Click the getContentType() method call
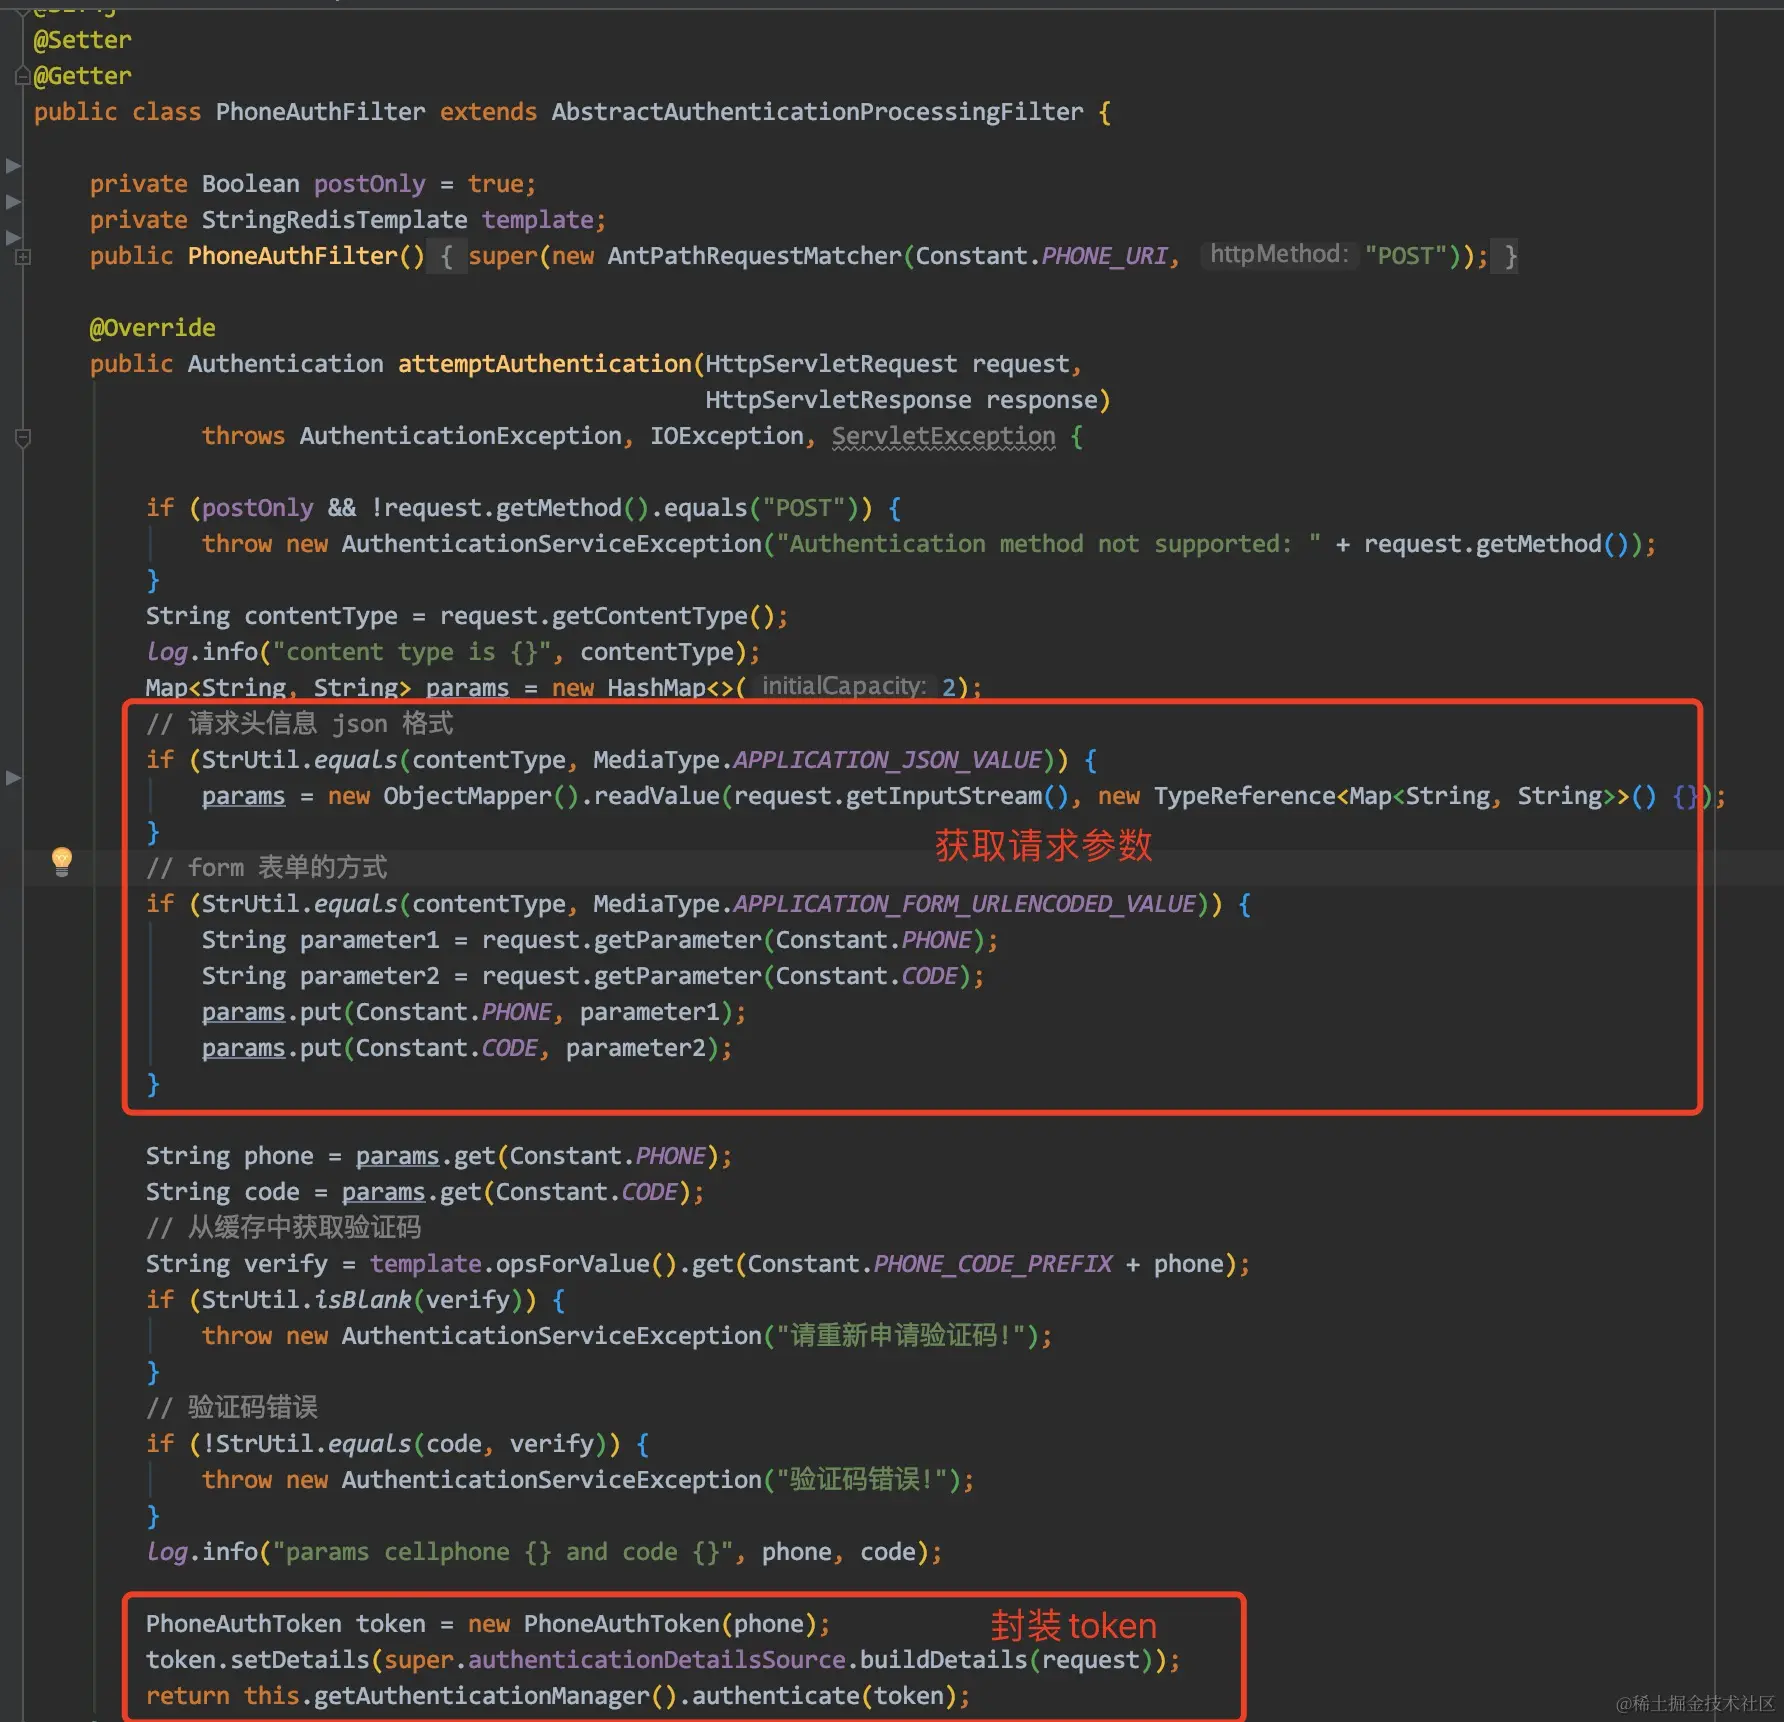Screen dimensions: 1784x1722 coord(663,616)
